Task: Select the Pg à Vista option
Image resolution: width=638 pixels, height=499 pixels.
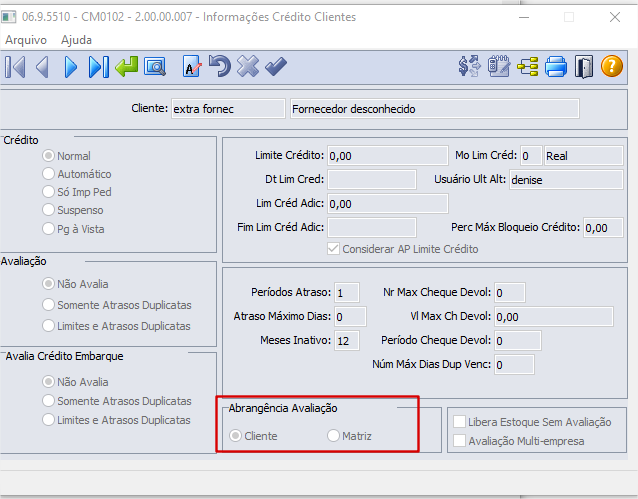Action: pyautogui.click(x=73, y=229)
